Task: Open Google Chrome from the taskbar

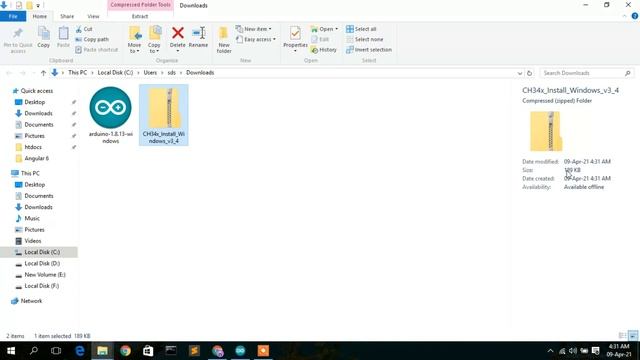Action: 125,351
